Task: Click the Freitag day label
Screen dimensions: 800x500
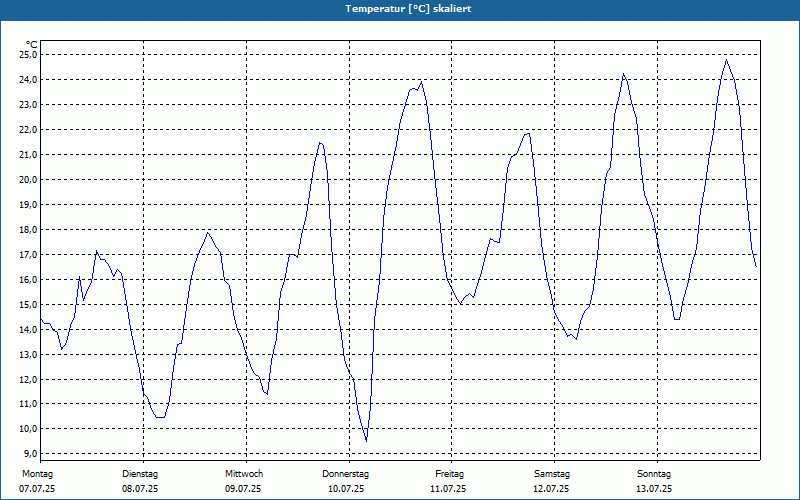Action: tap(449, 474)
